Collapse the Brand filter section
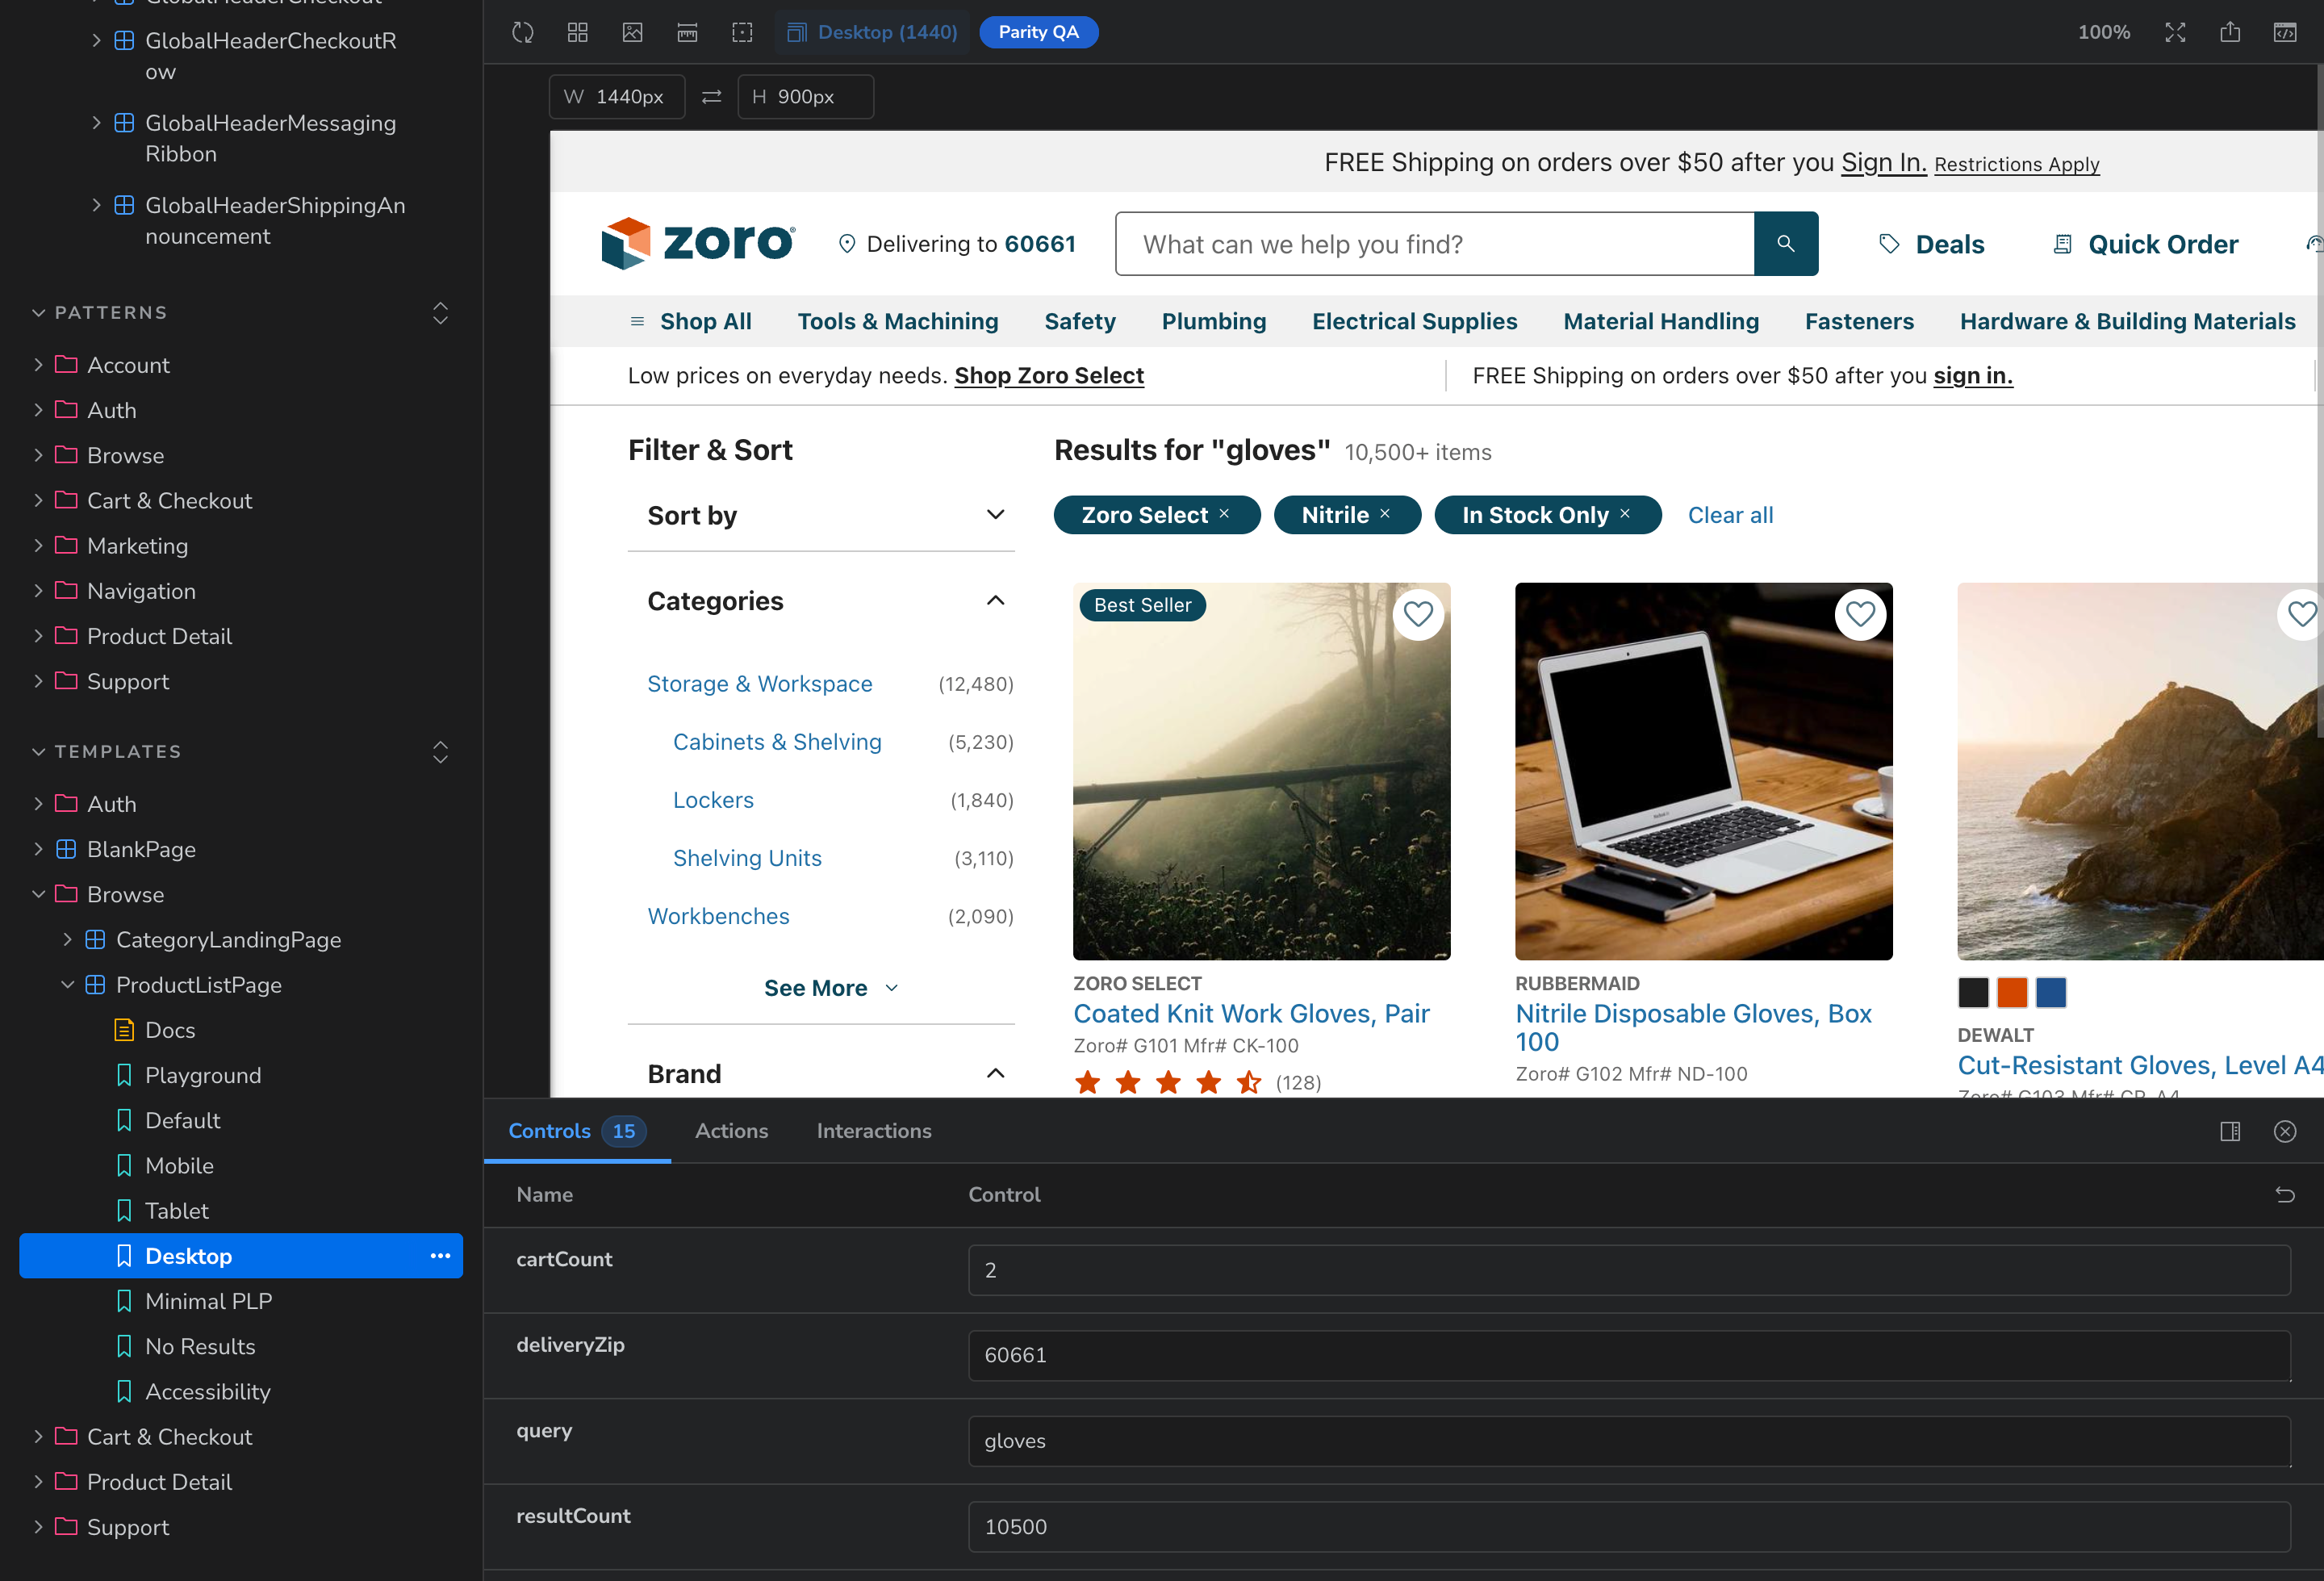The height and width of the screenshot is (1581, 2324). (x=995, y=1074)
